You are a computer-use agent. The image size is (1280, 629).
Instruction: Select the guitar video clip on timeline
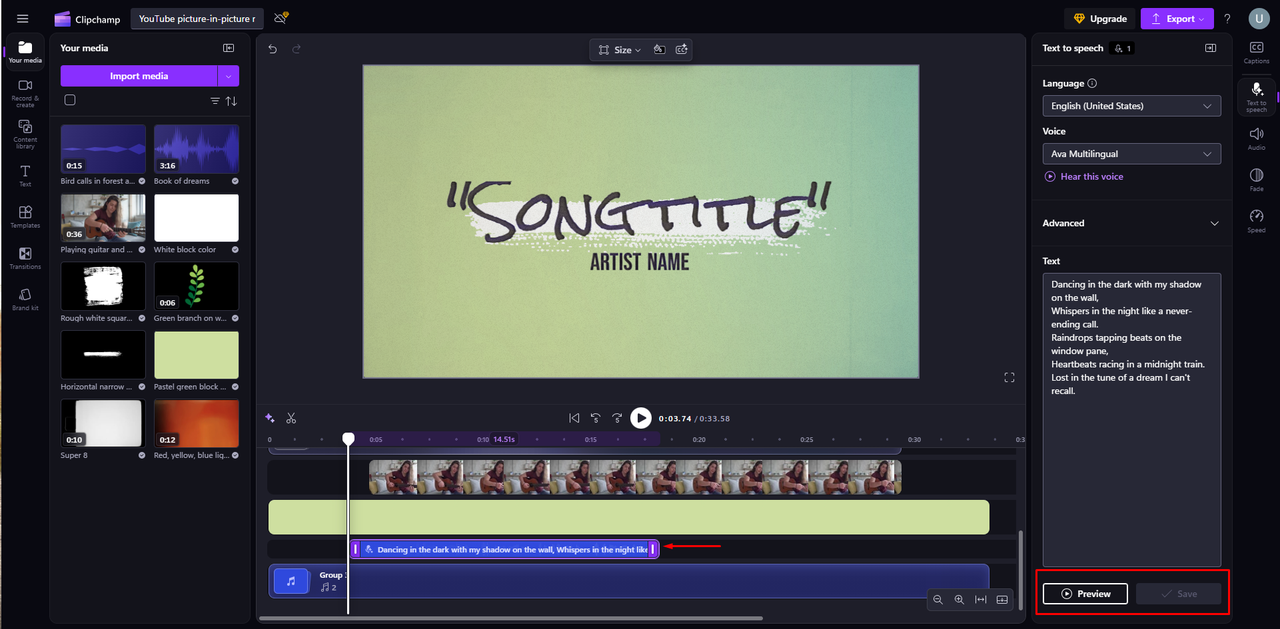[635, 477]
